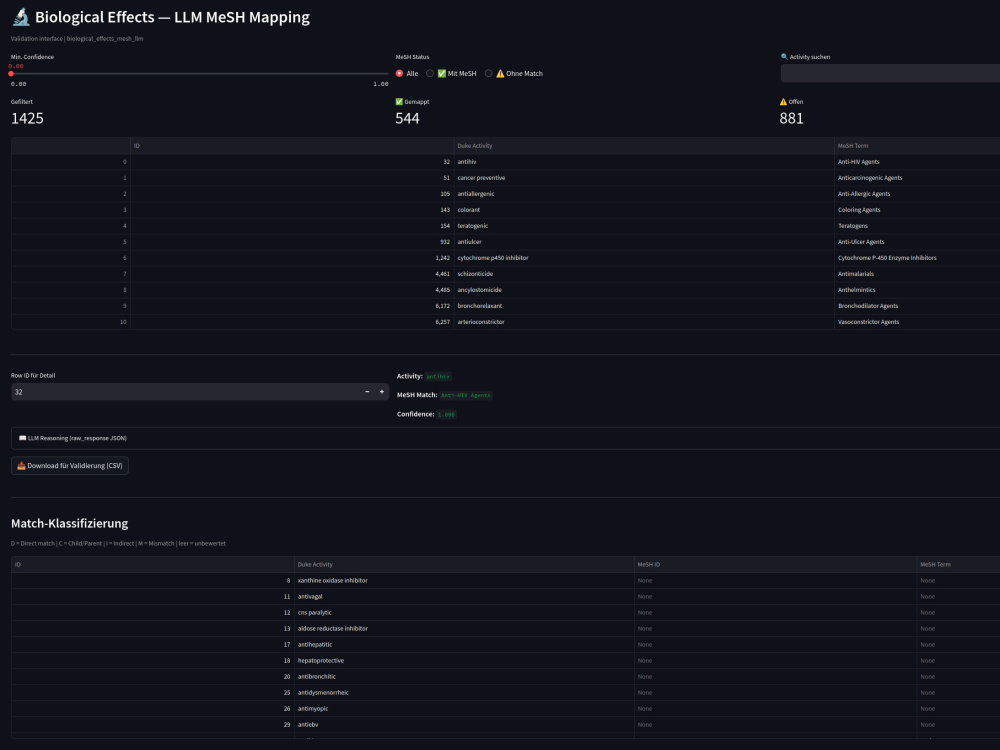
Task: Click the 'Anti-HIV Agents' MeSH term cell
Action: 917,162
